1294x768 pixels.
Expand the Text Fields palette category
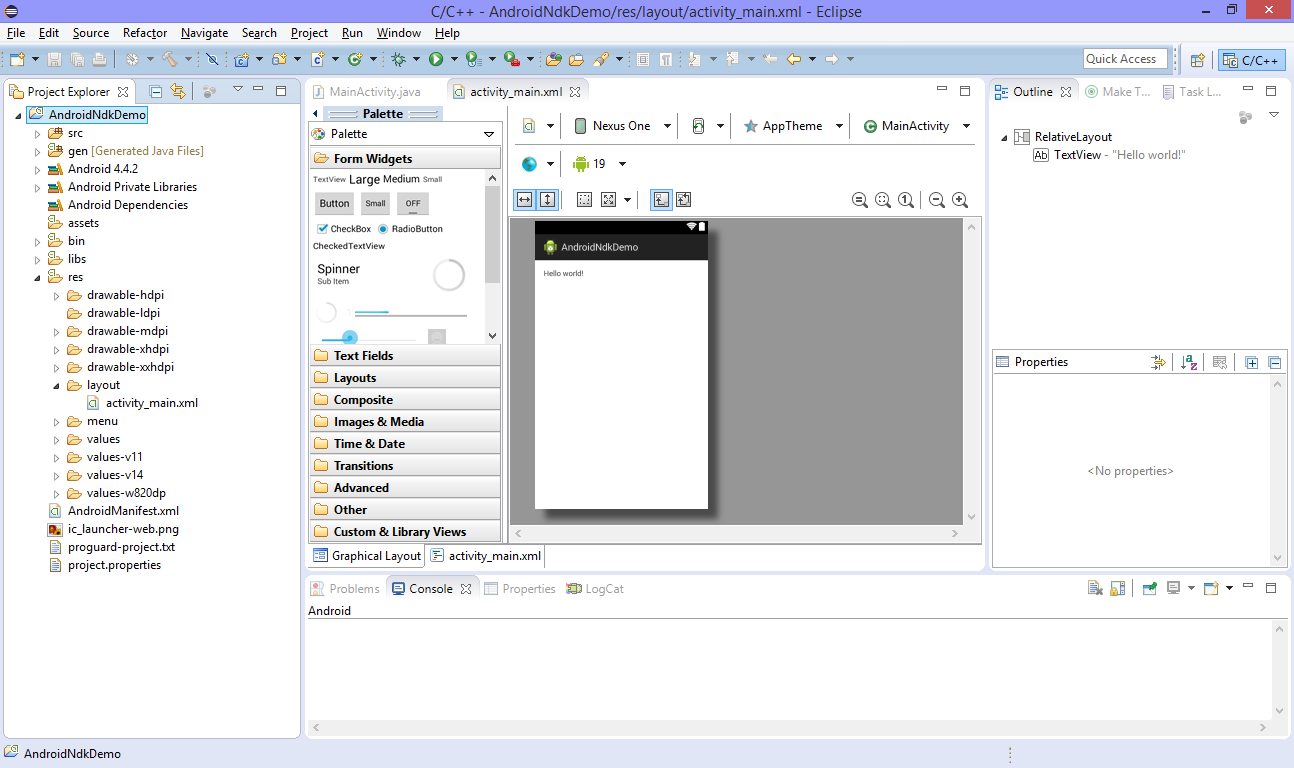coord(364,356)
